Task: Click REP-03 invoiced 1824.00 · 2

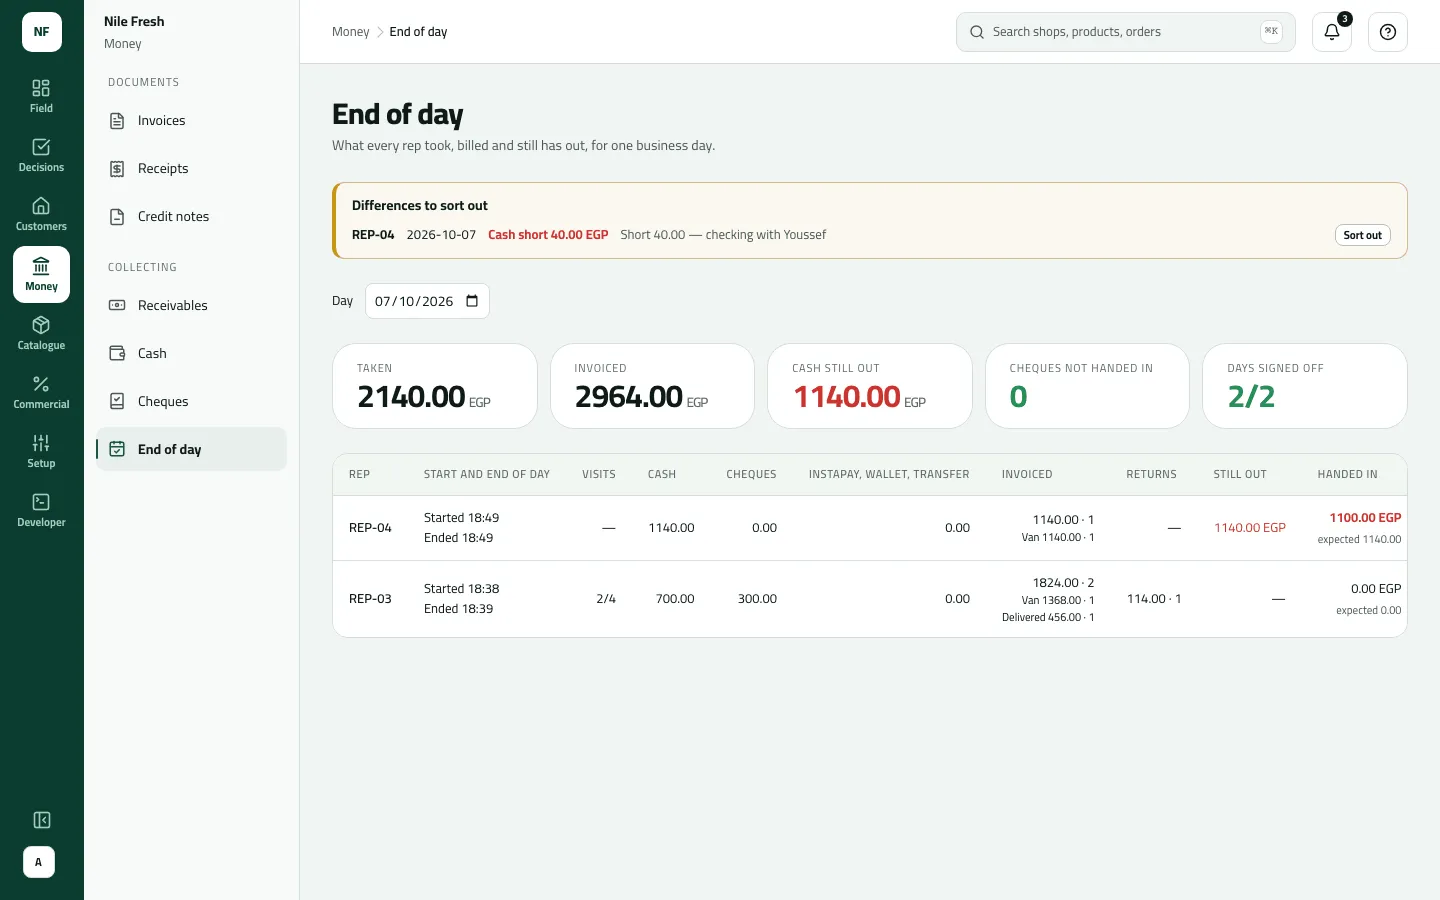Action: [1063, 582]
